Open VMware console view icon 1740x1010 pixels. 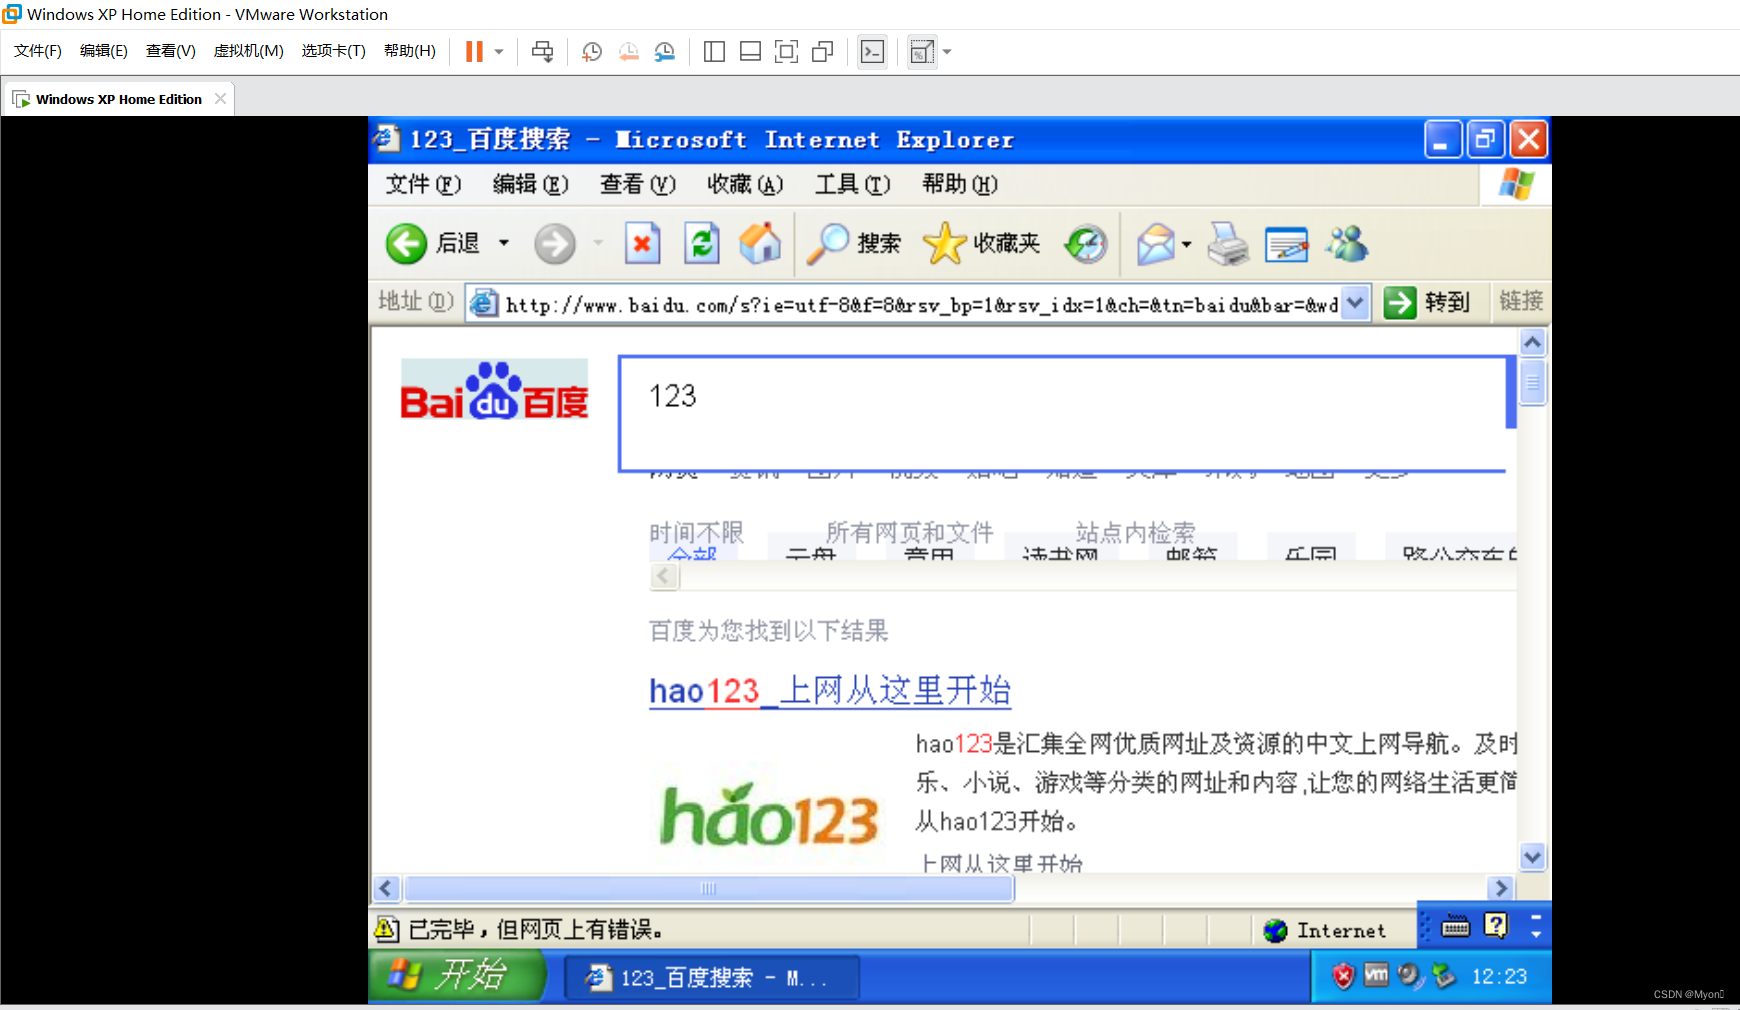click(872, 52)
